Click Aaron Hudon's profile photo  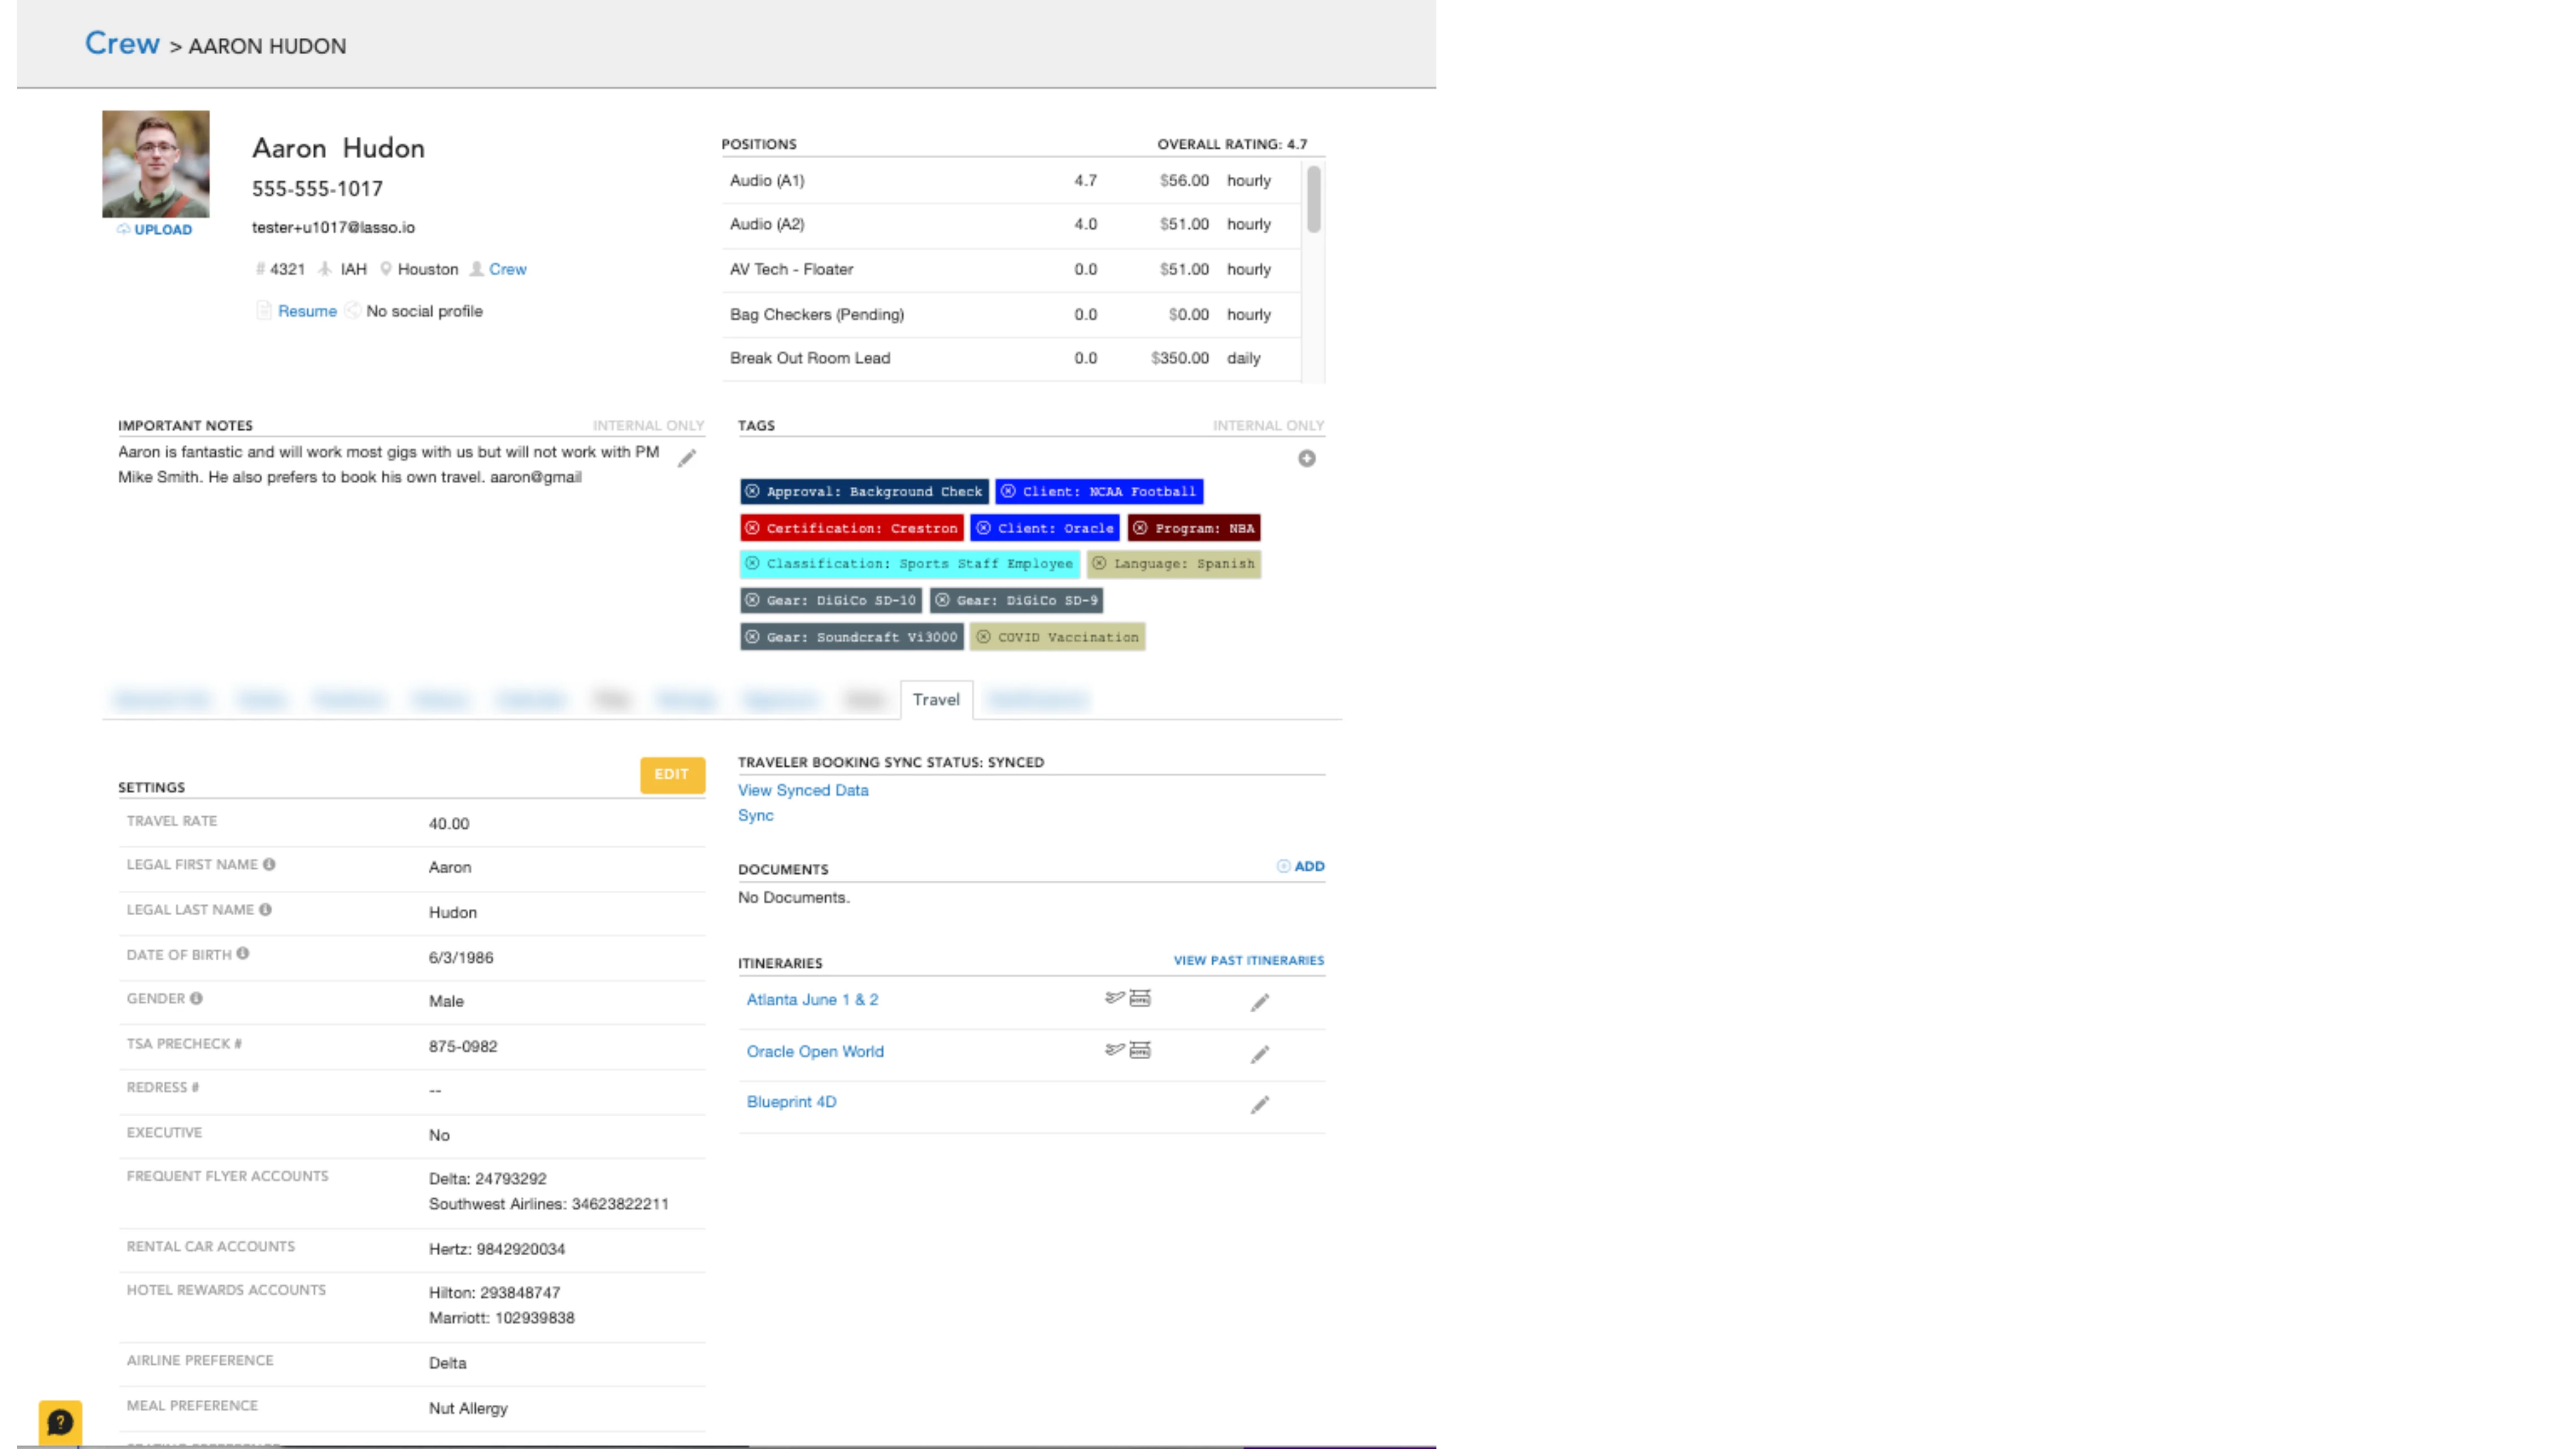point(156,164)
